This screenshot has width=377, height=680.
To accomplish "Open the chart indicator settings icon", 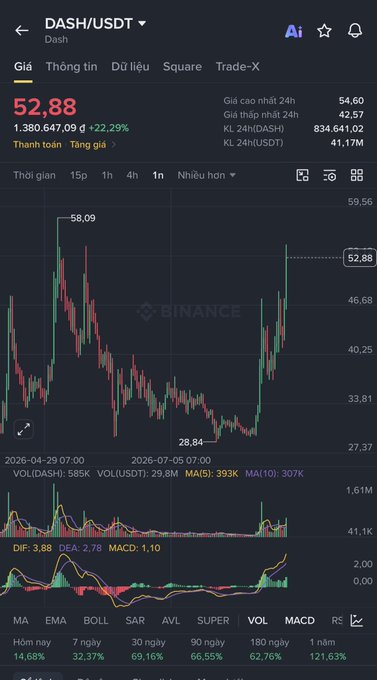I will tap(330, 175).
